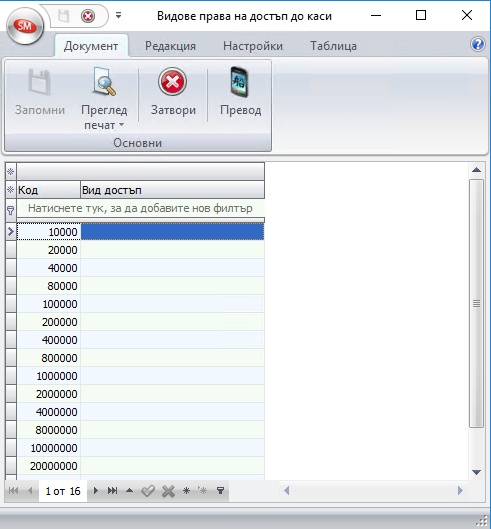This screenshot has width=491, height=529.
Task: Open the Превод phone icon
Action: (240, 82)
